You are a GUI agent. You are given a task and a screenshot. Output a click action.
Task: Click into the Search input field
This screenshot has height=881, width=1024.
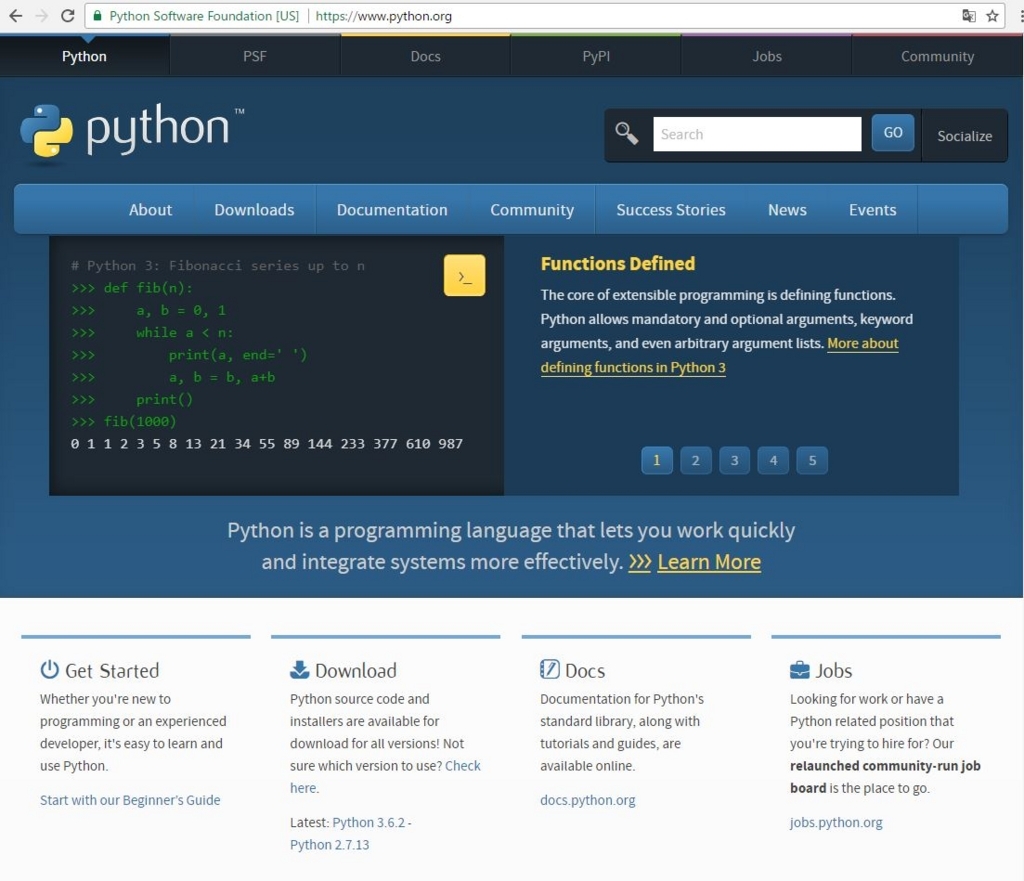757,134
